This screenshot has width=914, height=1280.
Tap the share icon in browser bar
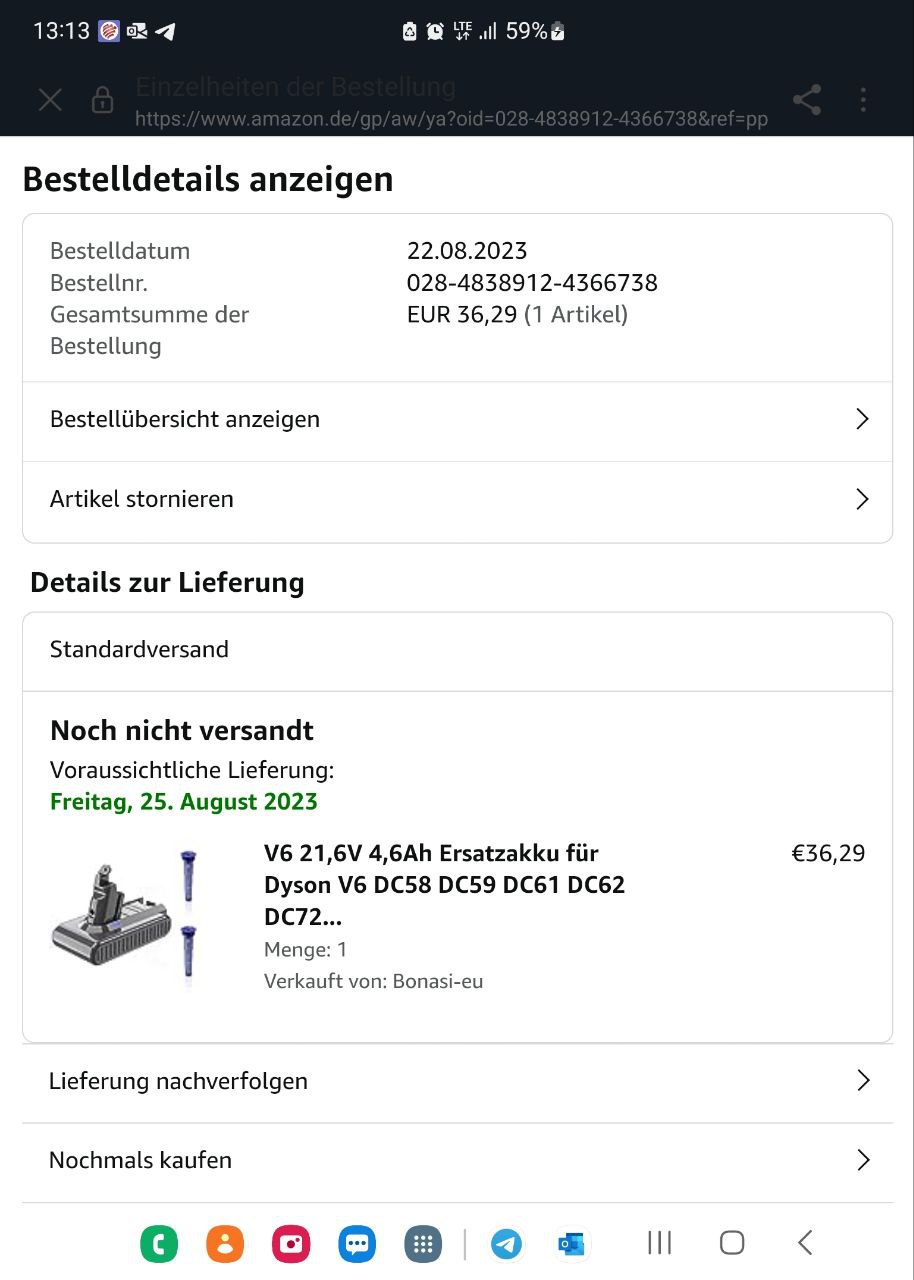(x=806, y=99)
